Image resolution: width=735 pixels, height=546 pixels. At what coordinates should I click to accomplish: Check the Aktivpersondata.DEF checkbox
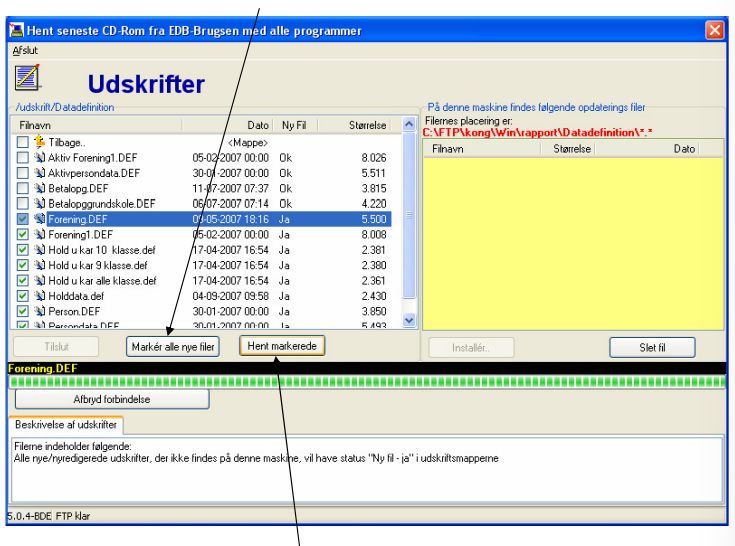(x=22, y=173)
